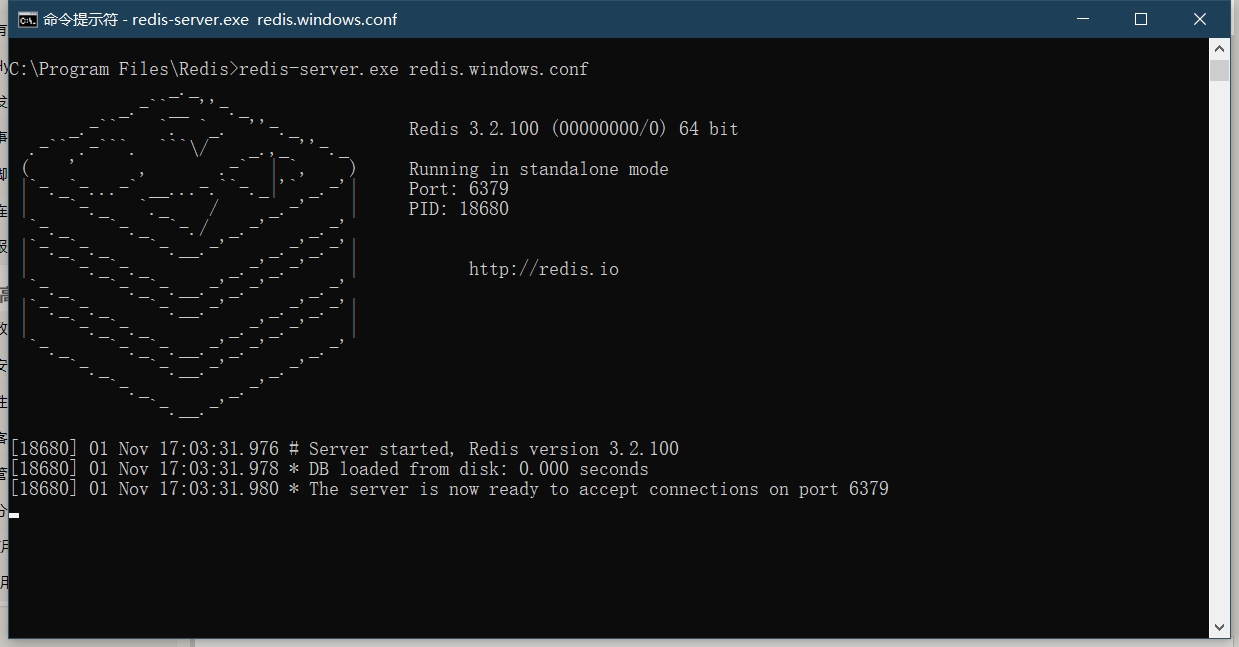Open the Command Prompt system menu icon
The height and width of the screenshot is (647, 1239).
[27, 19]
